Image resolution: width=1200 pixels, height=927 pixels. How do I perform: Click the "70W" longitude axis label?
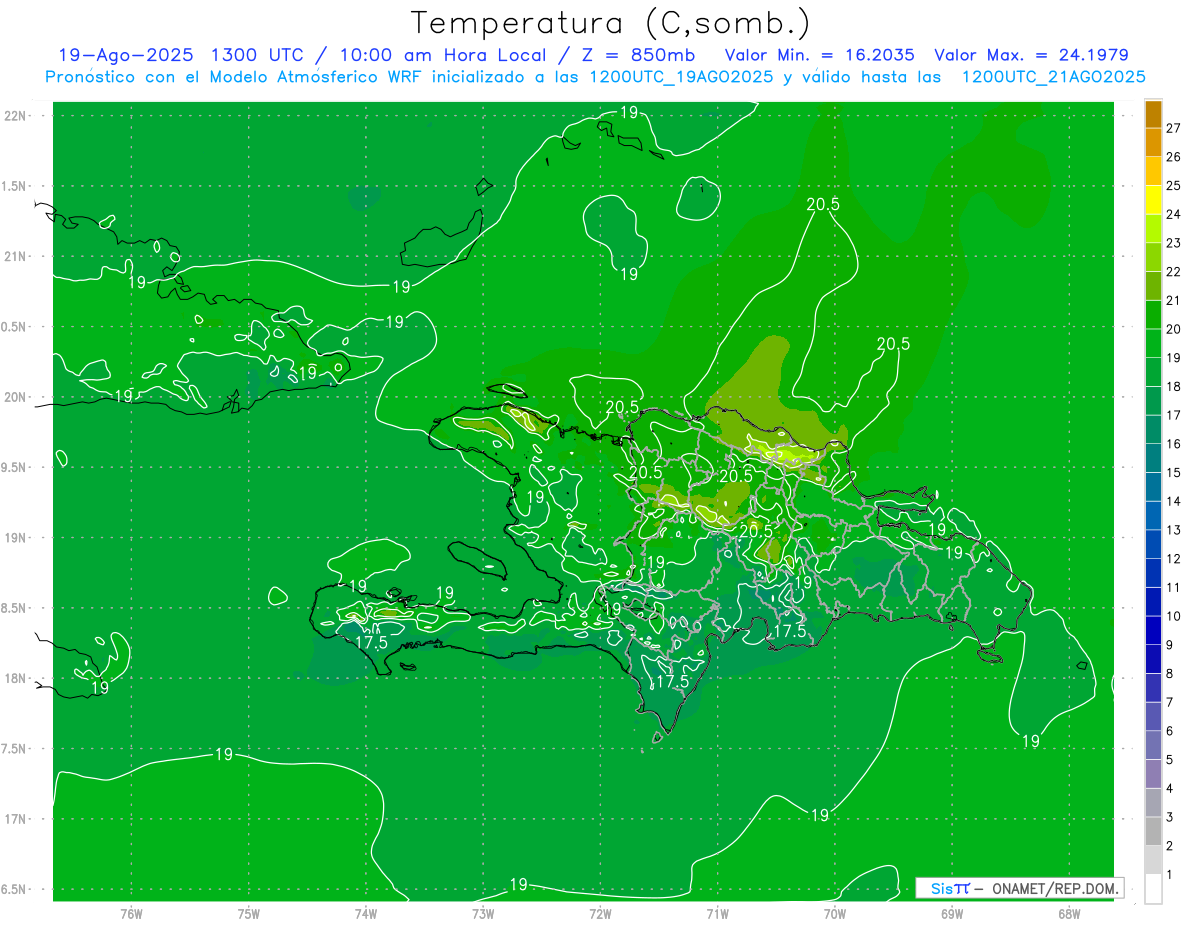[835, 913]
